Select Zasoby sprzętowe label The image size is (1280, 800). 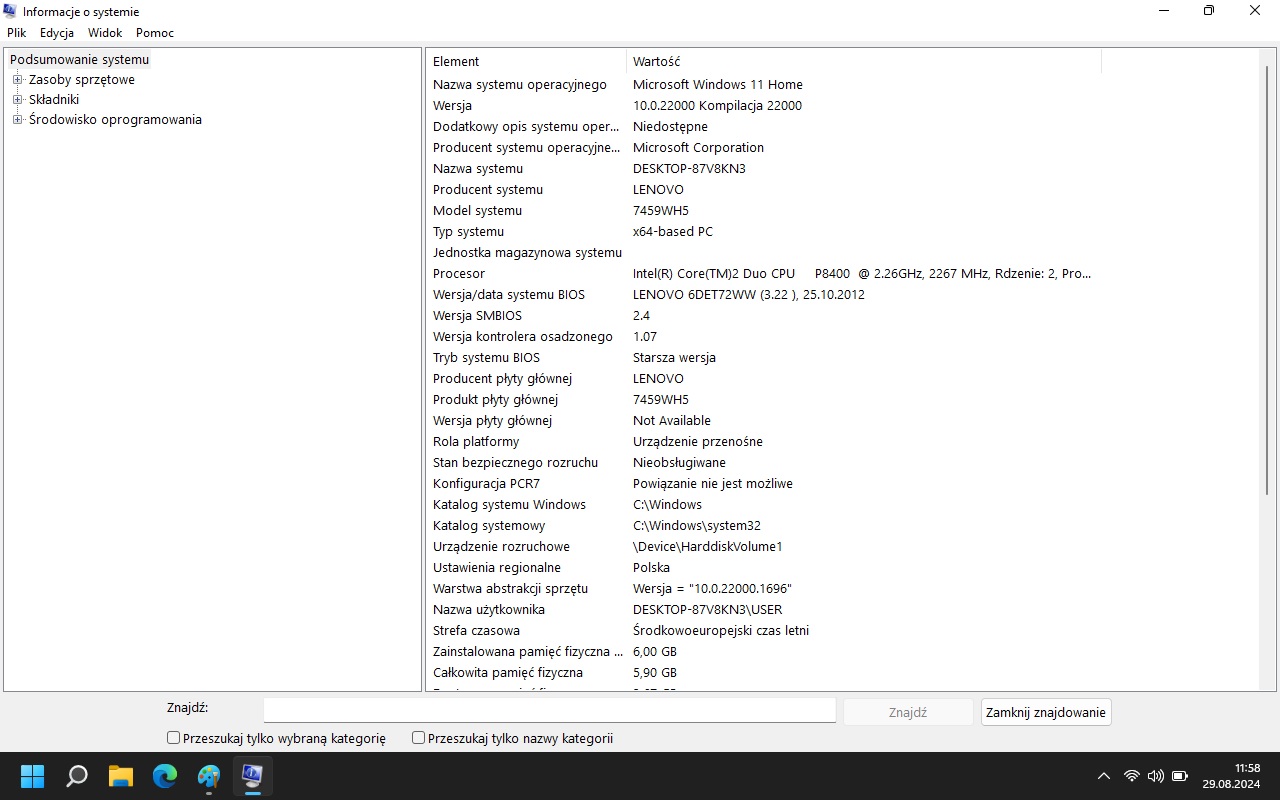tap(82, 80)
